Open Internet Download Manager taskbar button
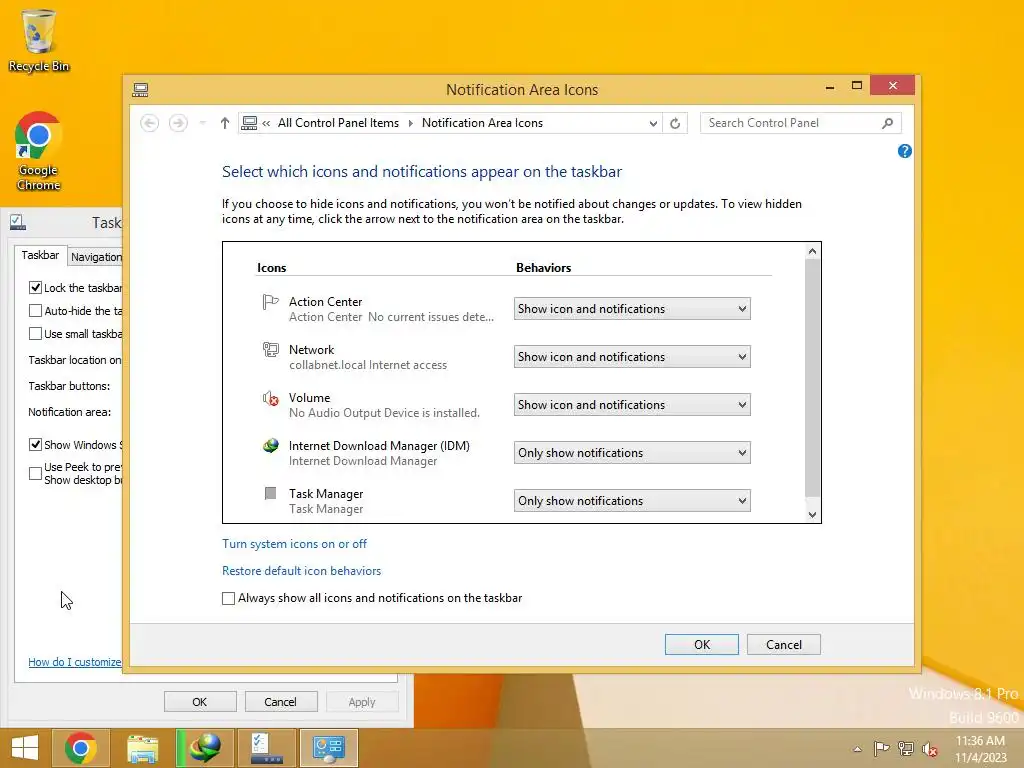Viewport: 1024px width, 768px height. [x=204, y=748]
